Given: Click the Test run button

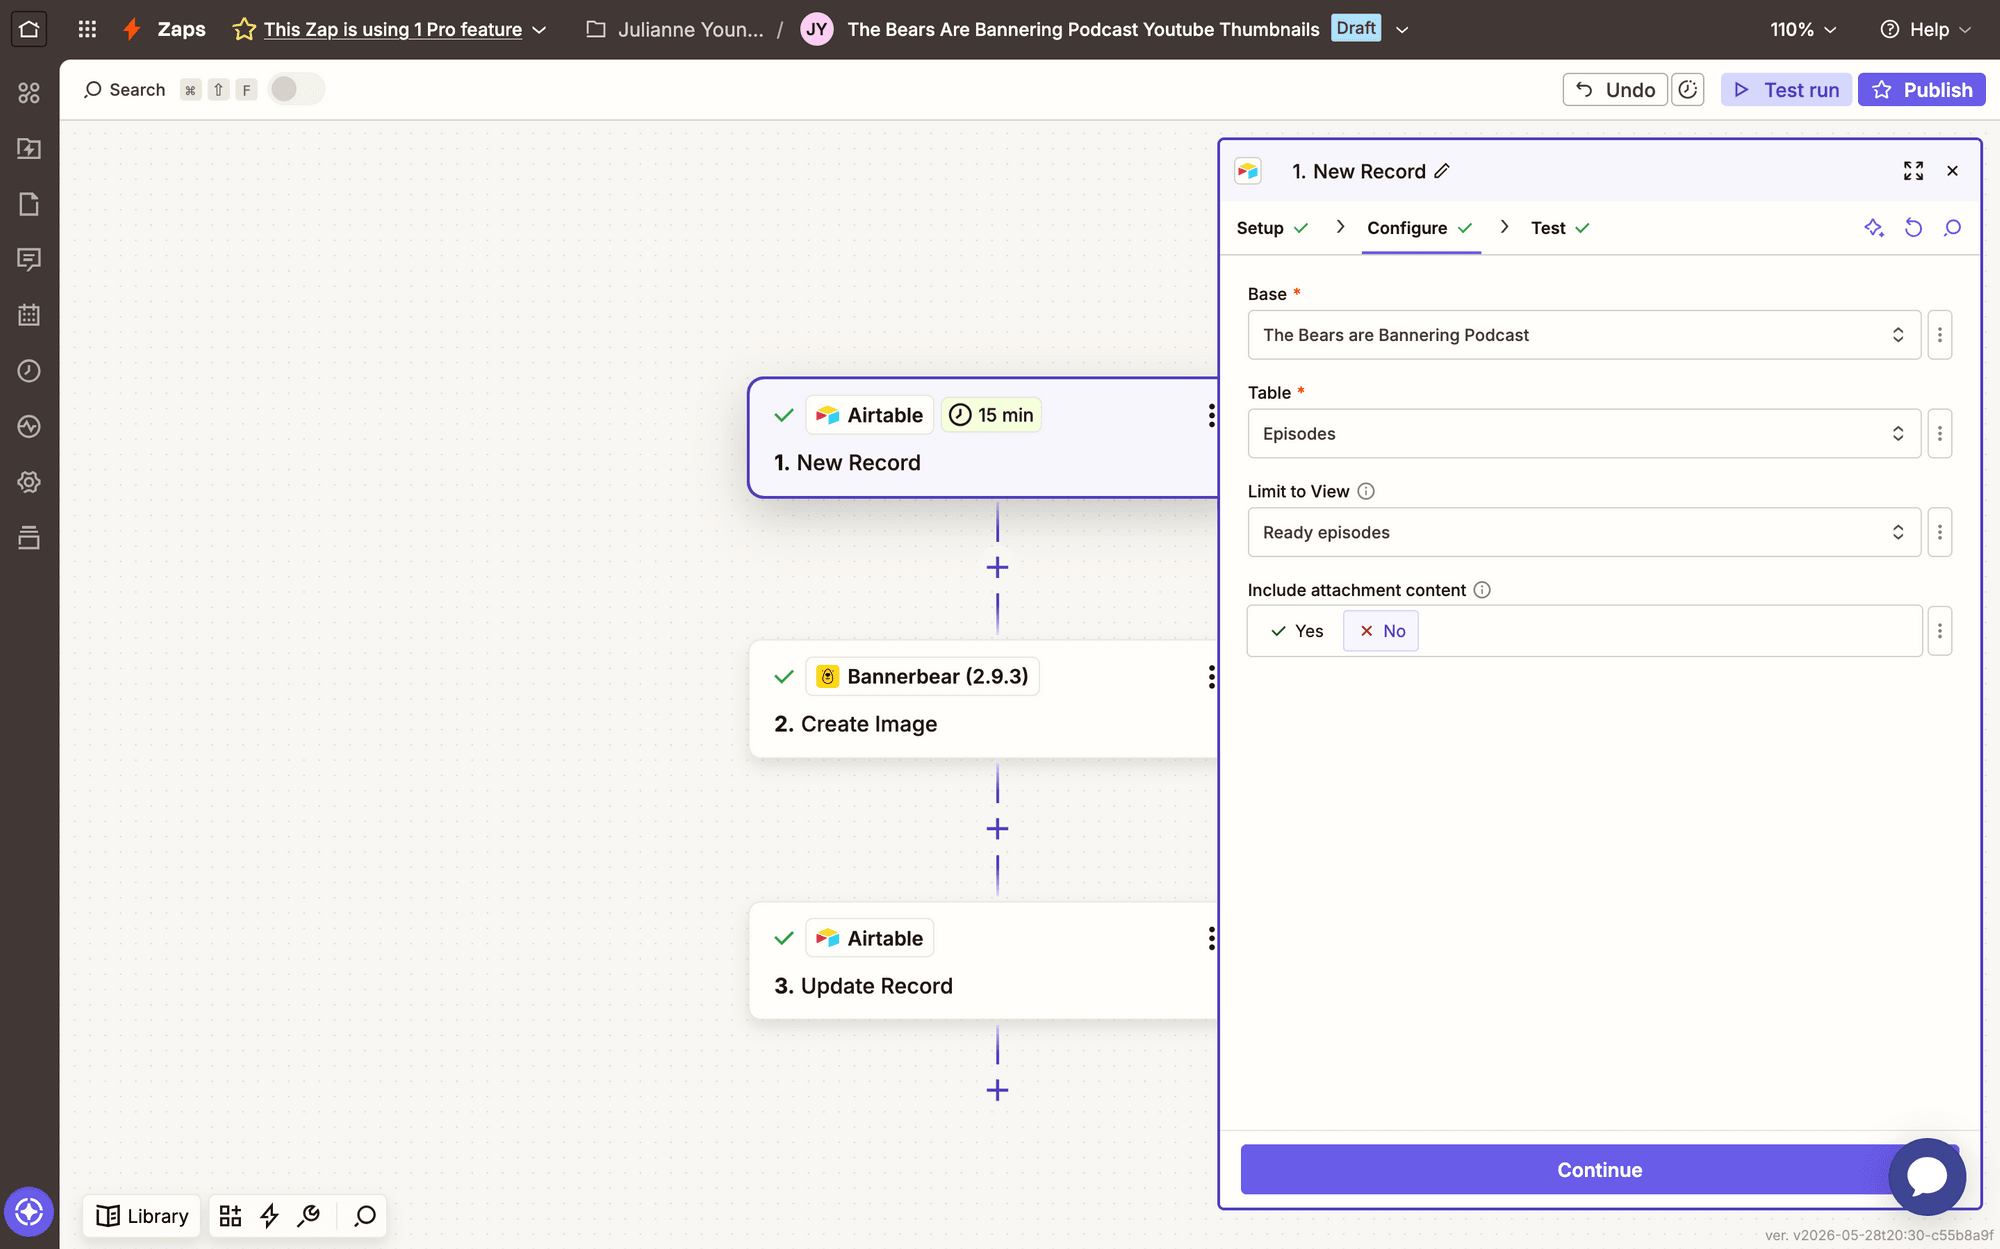Looking at the screenshot, I should coord(1786,90).
